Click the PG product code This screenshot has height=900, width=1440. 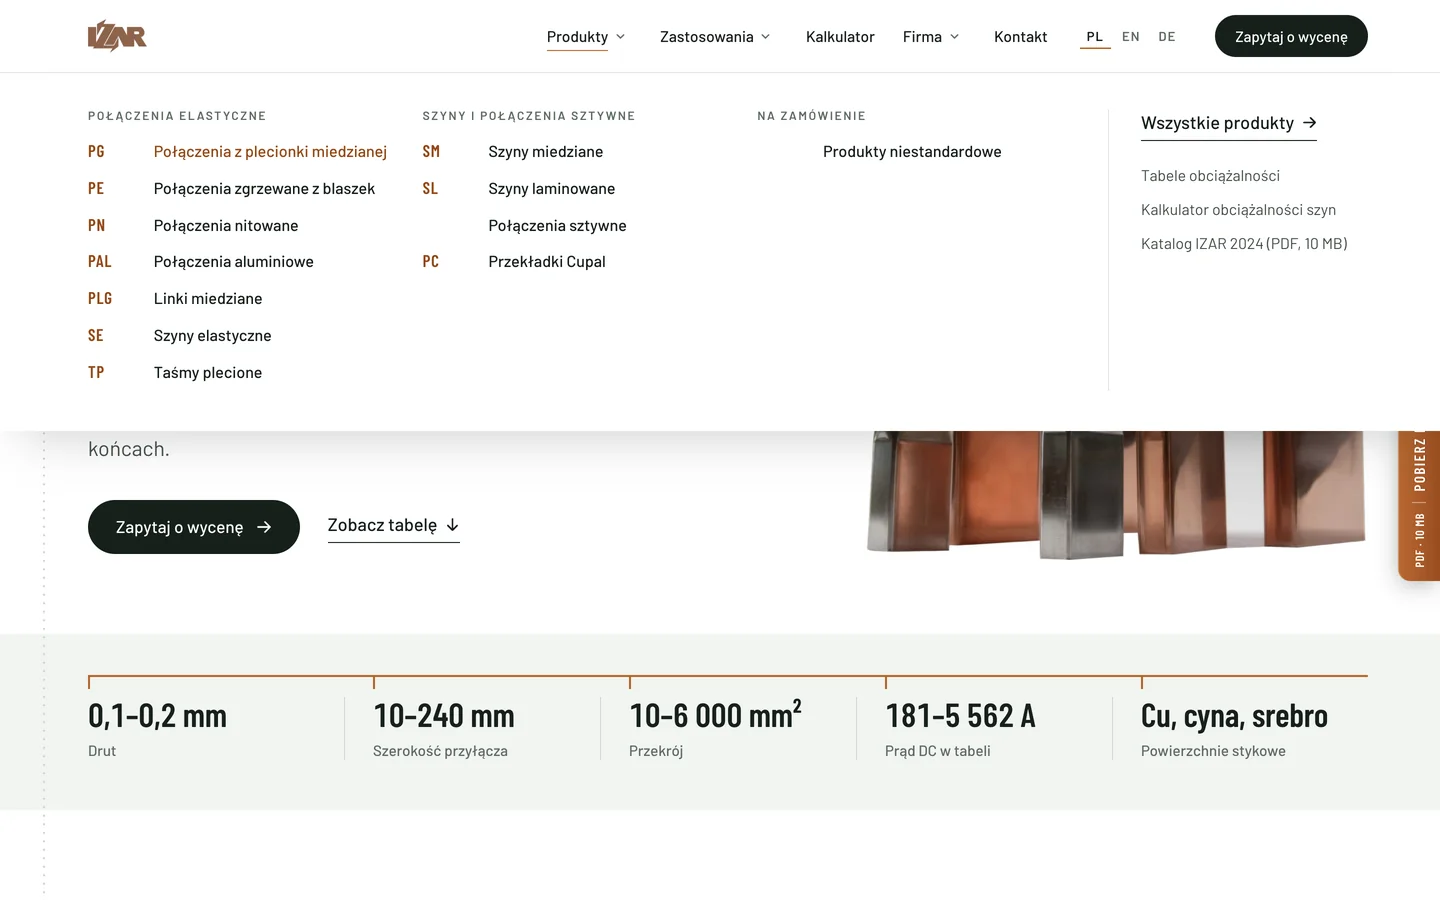tap(96, 152)
